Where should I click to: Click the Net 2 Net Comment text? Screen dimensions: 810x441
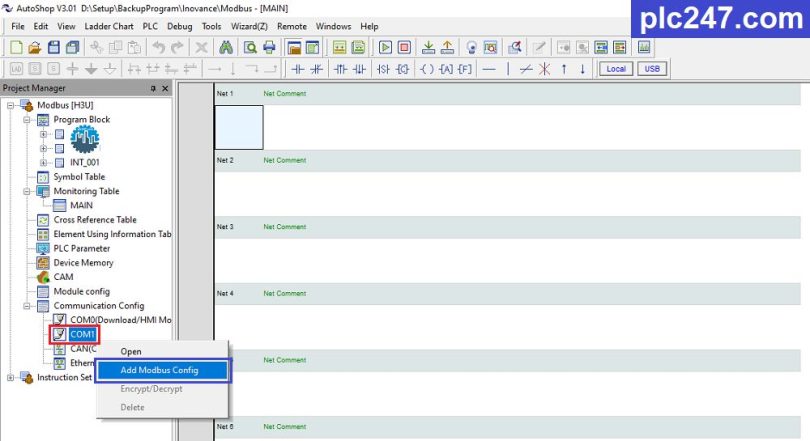285,160
